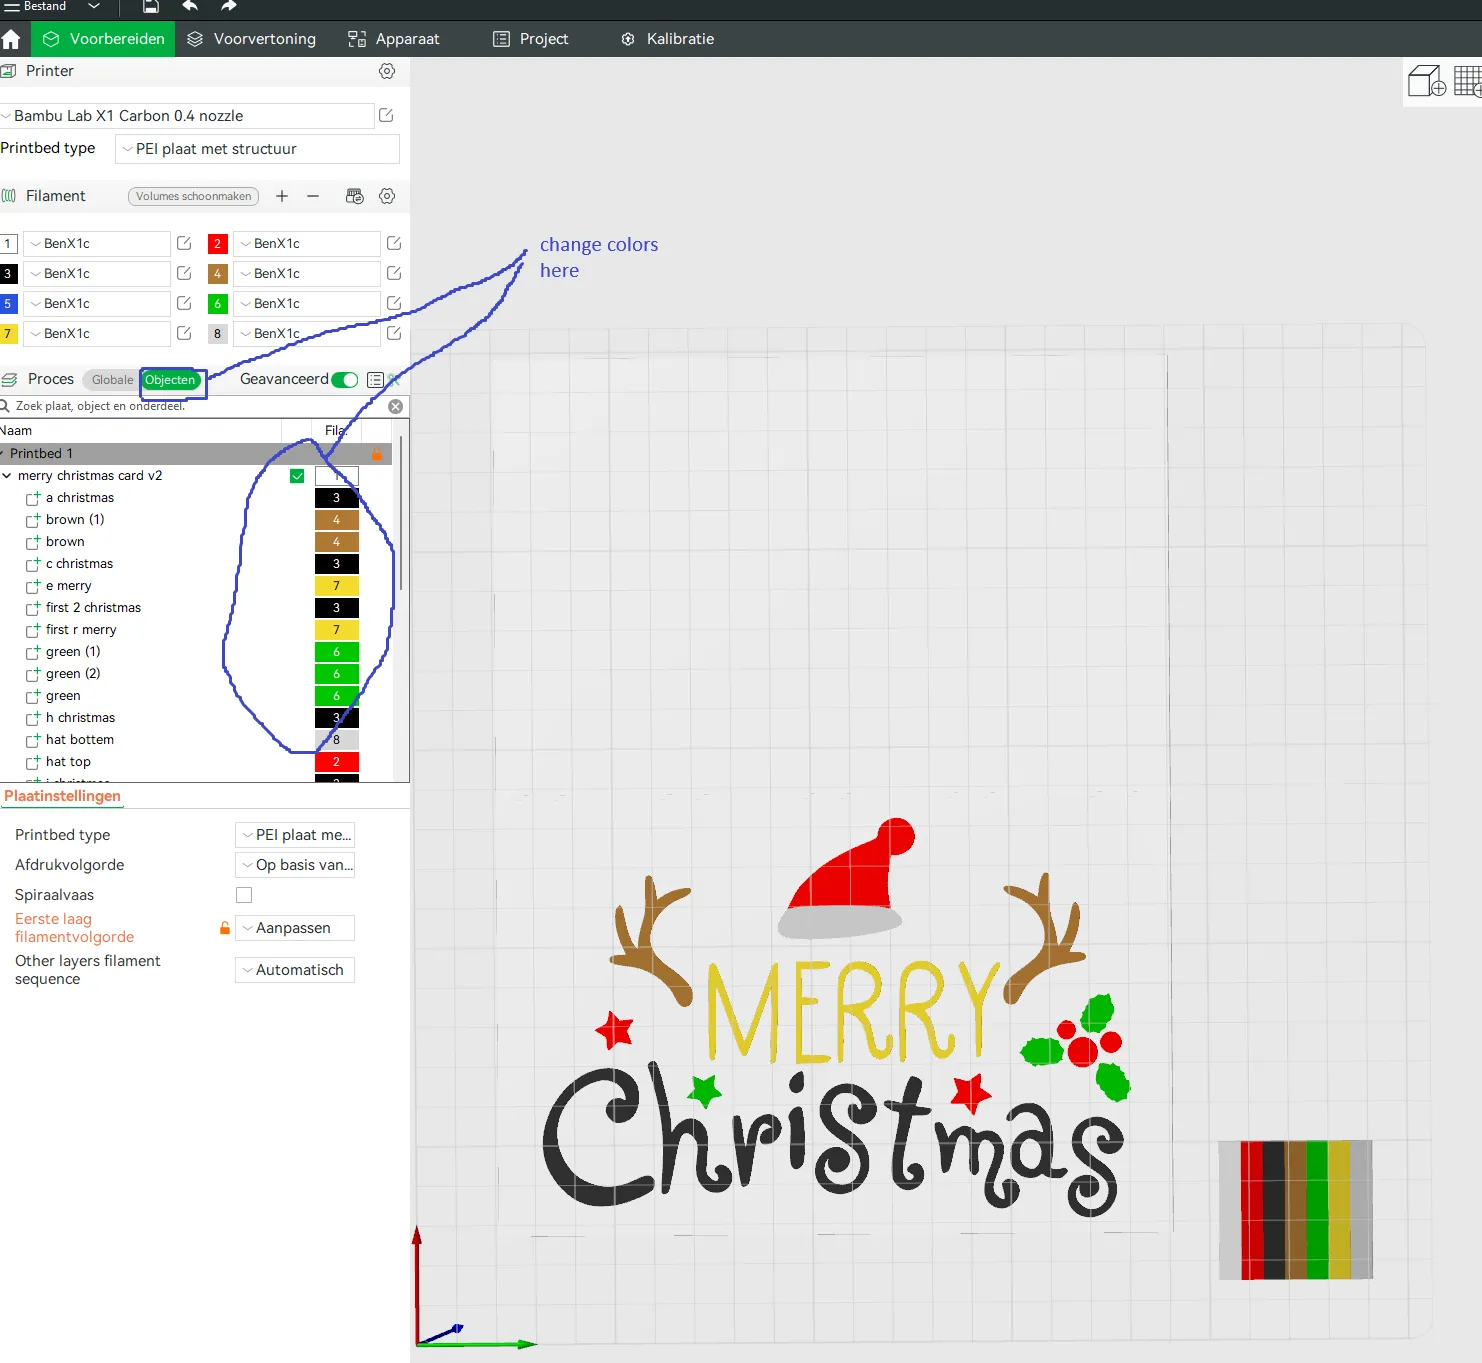Viewport: 1482px width, 1363px height.
Task: Open the AMS filament sync icon
Action: 354,196
